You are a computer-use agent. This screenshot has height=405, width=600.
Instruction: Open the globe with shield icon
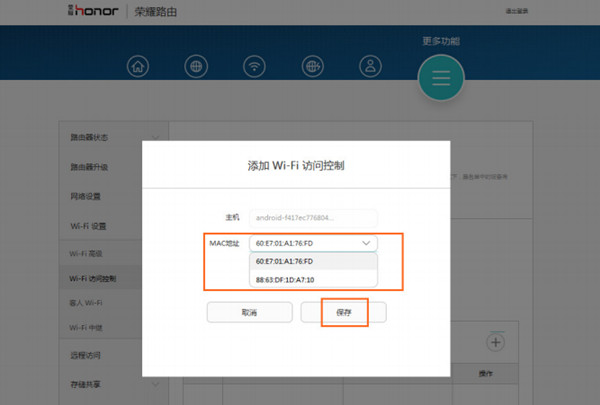point(313,67)
